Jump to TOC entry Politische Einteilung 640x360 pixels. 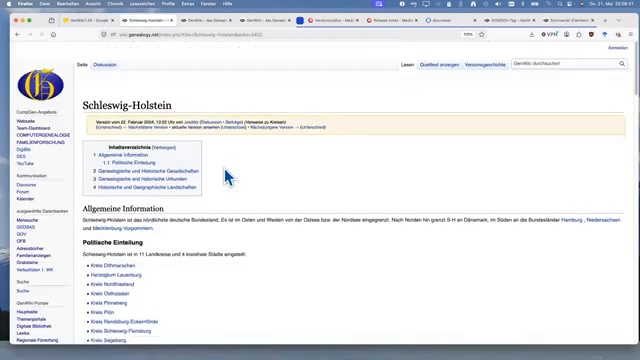133,163
